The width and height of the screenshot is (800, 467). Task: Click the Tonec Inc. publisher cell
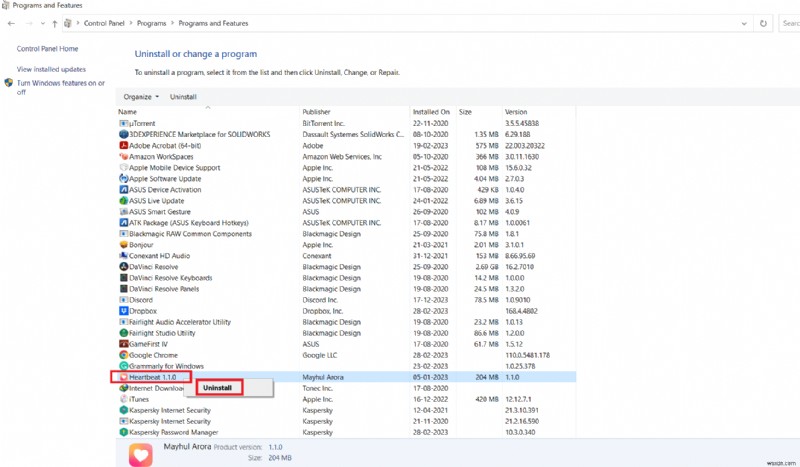(x=317, y=388)
